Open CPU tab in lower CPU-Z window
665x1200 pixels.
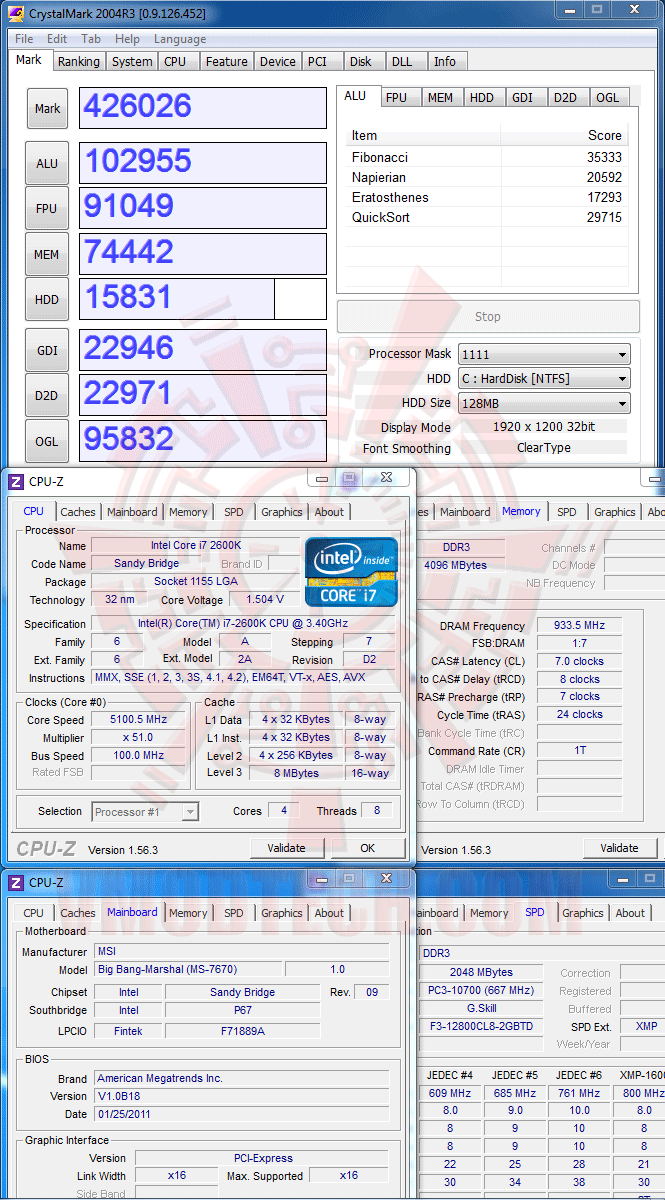pyautogui.click(x=34, y=913)
